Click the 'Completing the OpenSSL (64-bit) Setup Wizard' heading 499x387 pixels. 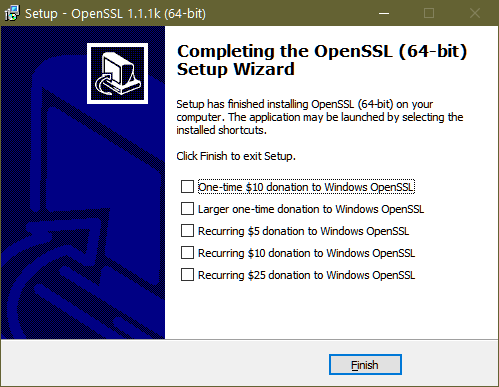pyautogui.click(x=322, y=60)
